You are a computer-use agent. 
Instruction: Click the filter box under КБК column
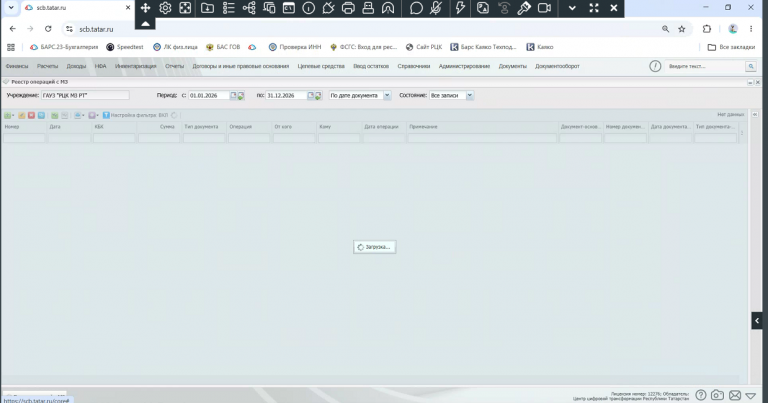coord(114,139)
